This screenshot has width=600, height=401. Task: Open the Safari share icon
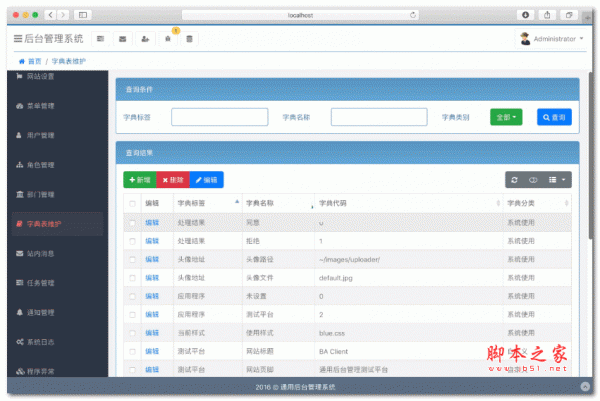click(x=547, y=15)
